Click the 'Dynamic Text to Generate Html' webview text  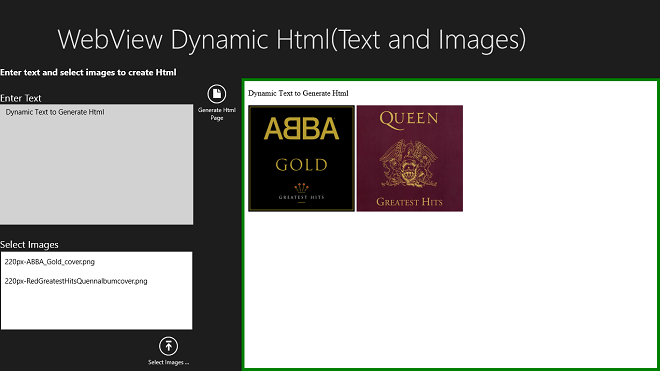click(x=298, y=93)
